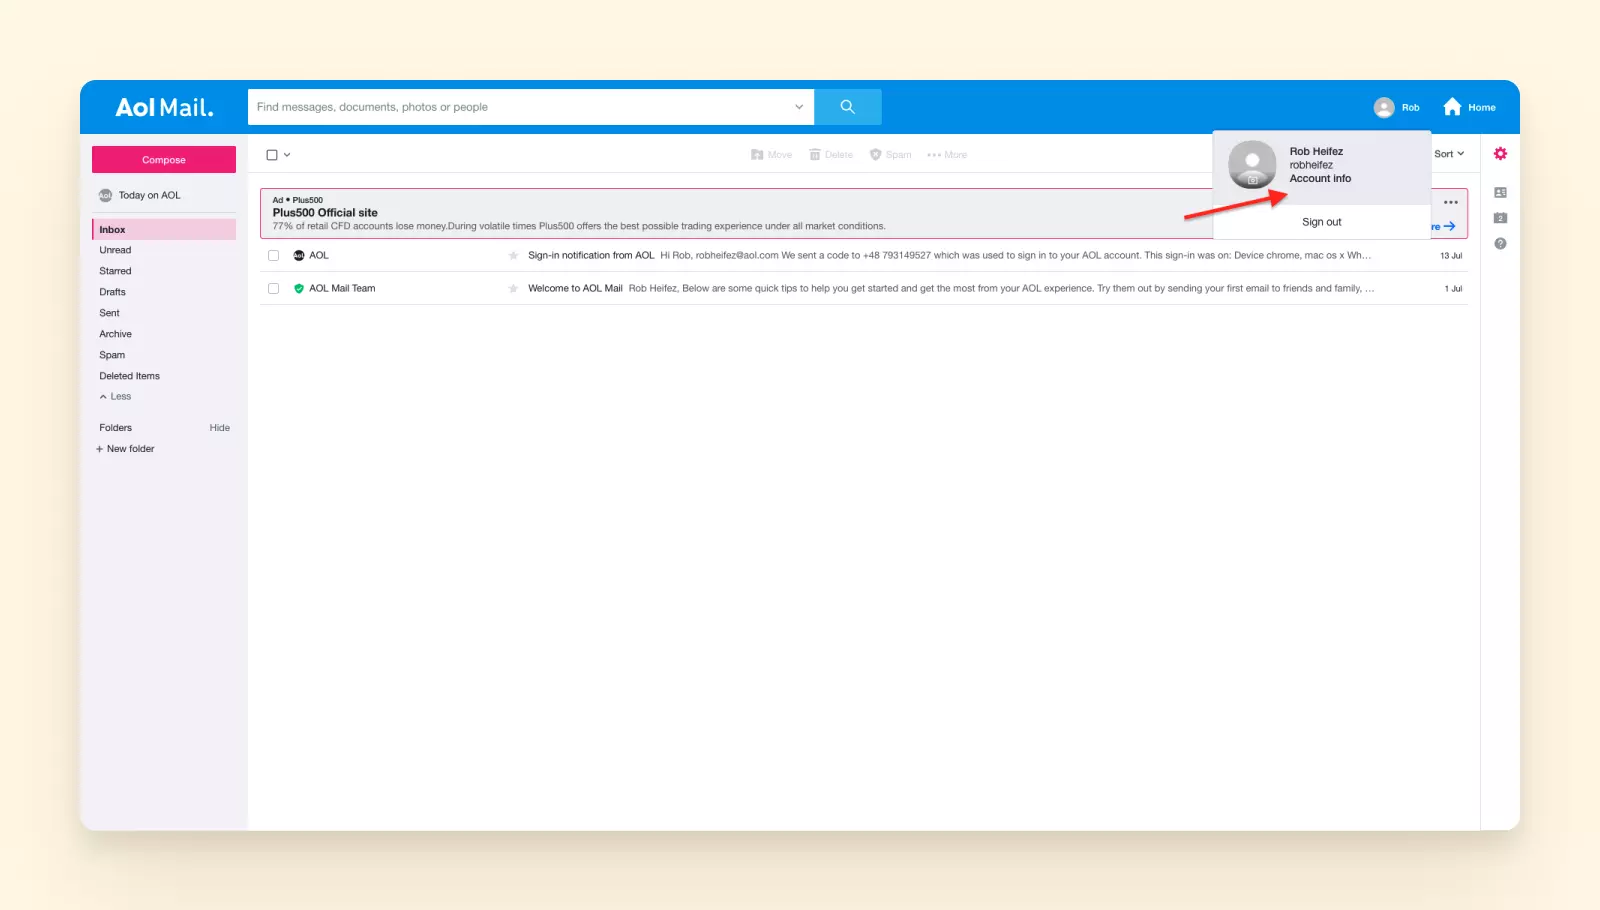Star the Sign-in notification message
The height and width of the screenshot is (910, 1600).
point(513,256)
